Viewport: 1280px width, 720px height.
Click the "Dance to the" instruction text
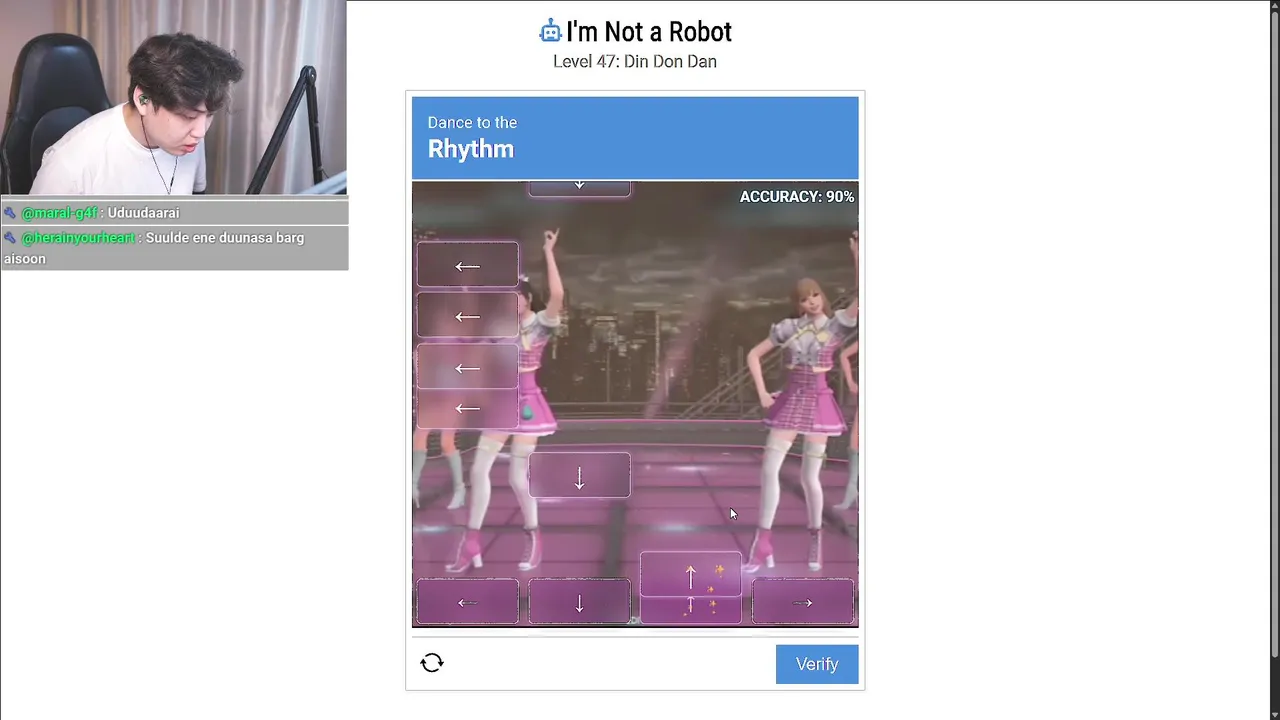472,122
